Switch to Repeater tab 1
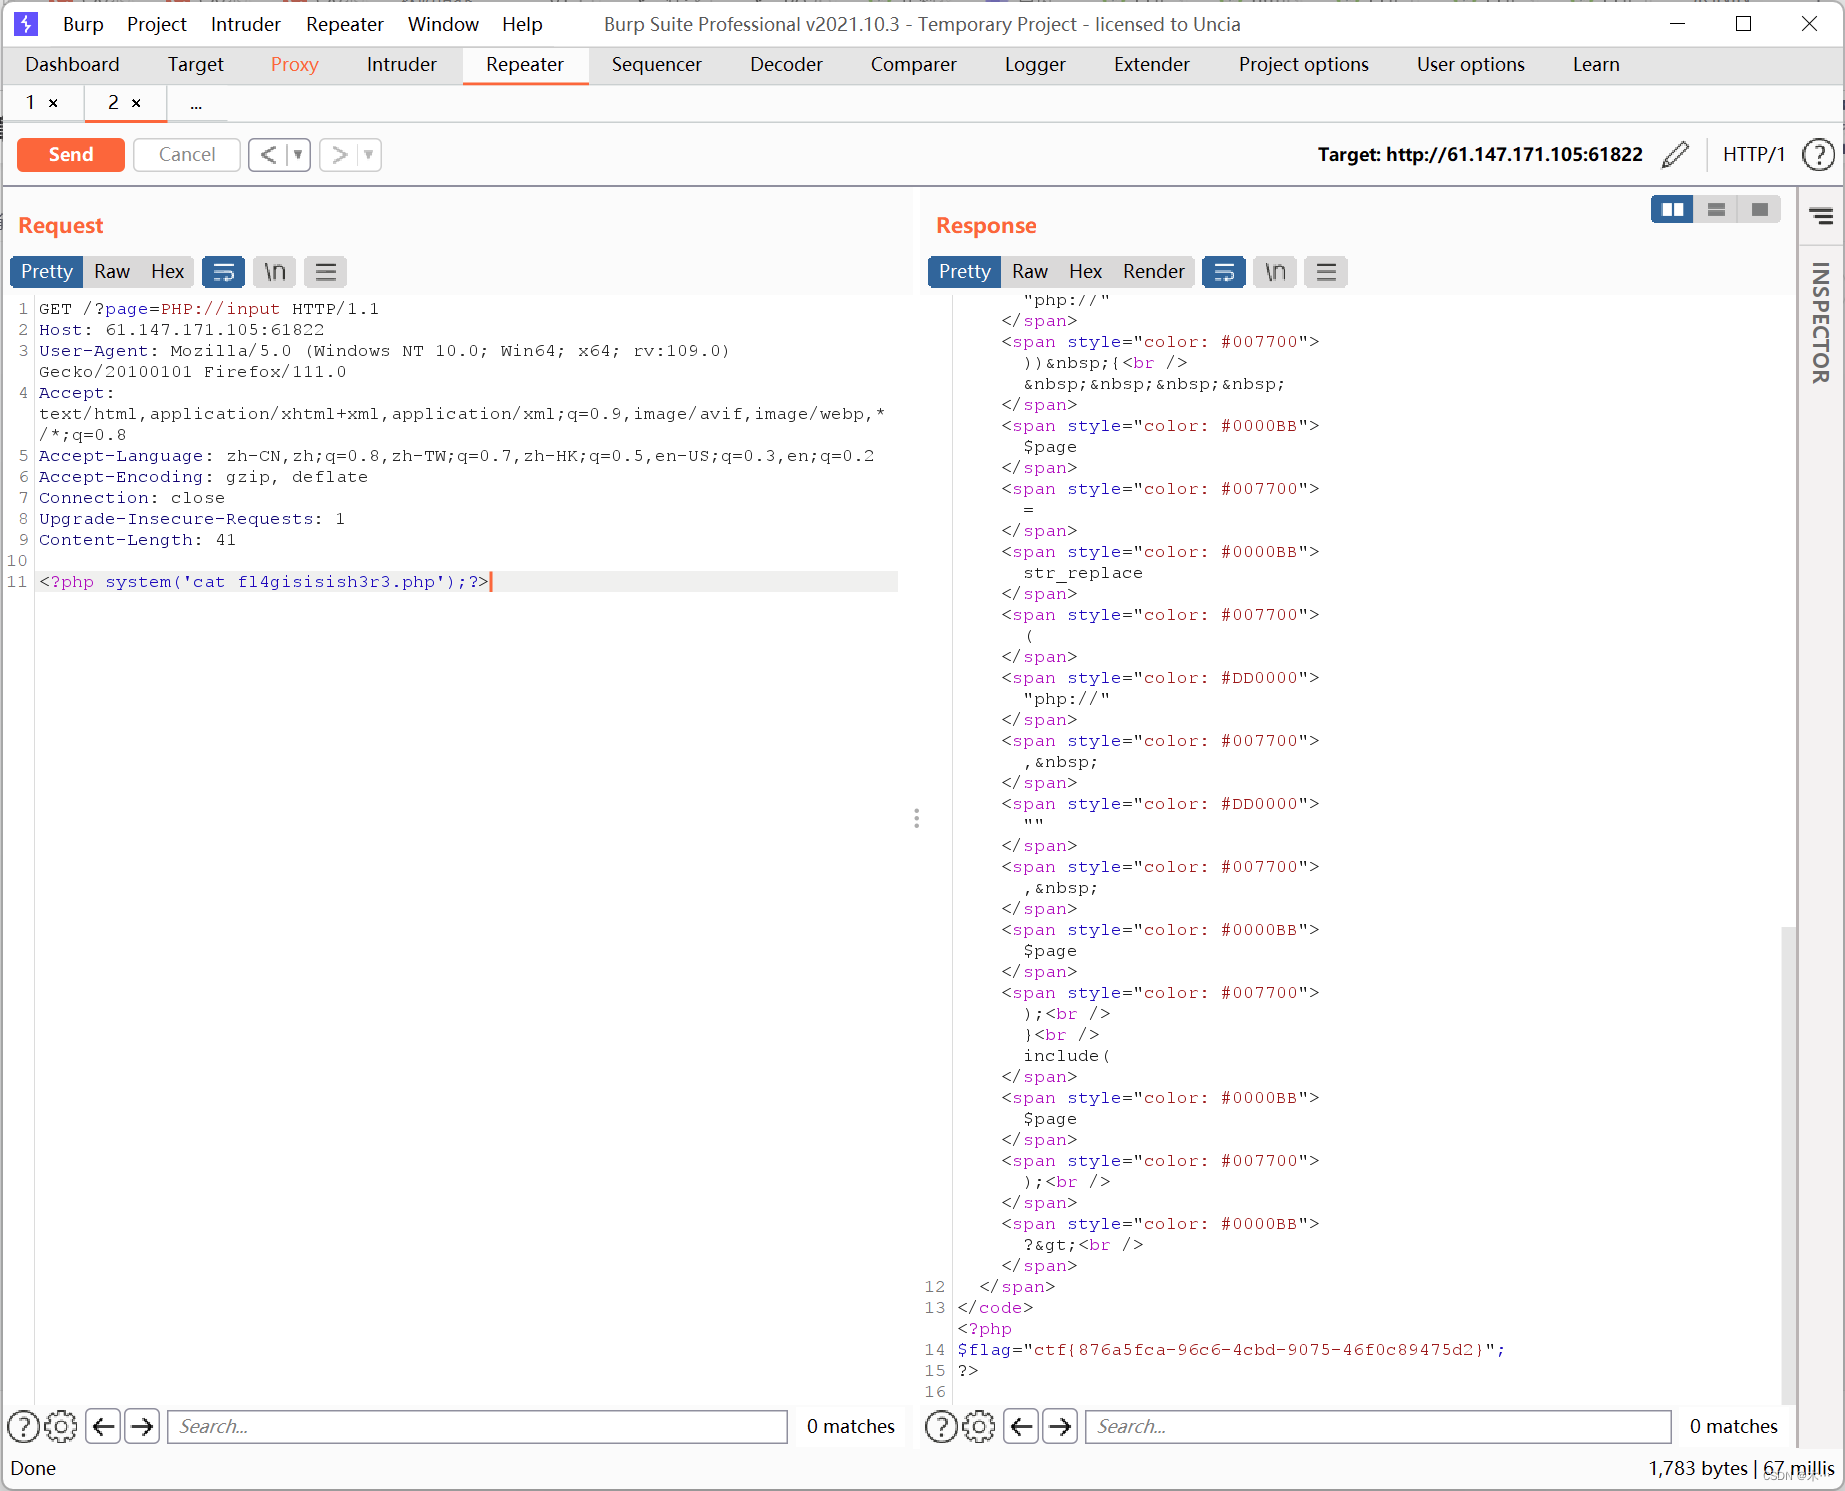Screen dimensions: 1845x1491 pos(31,103)
